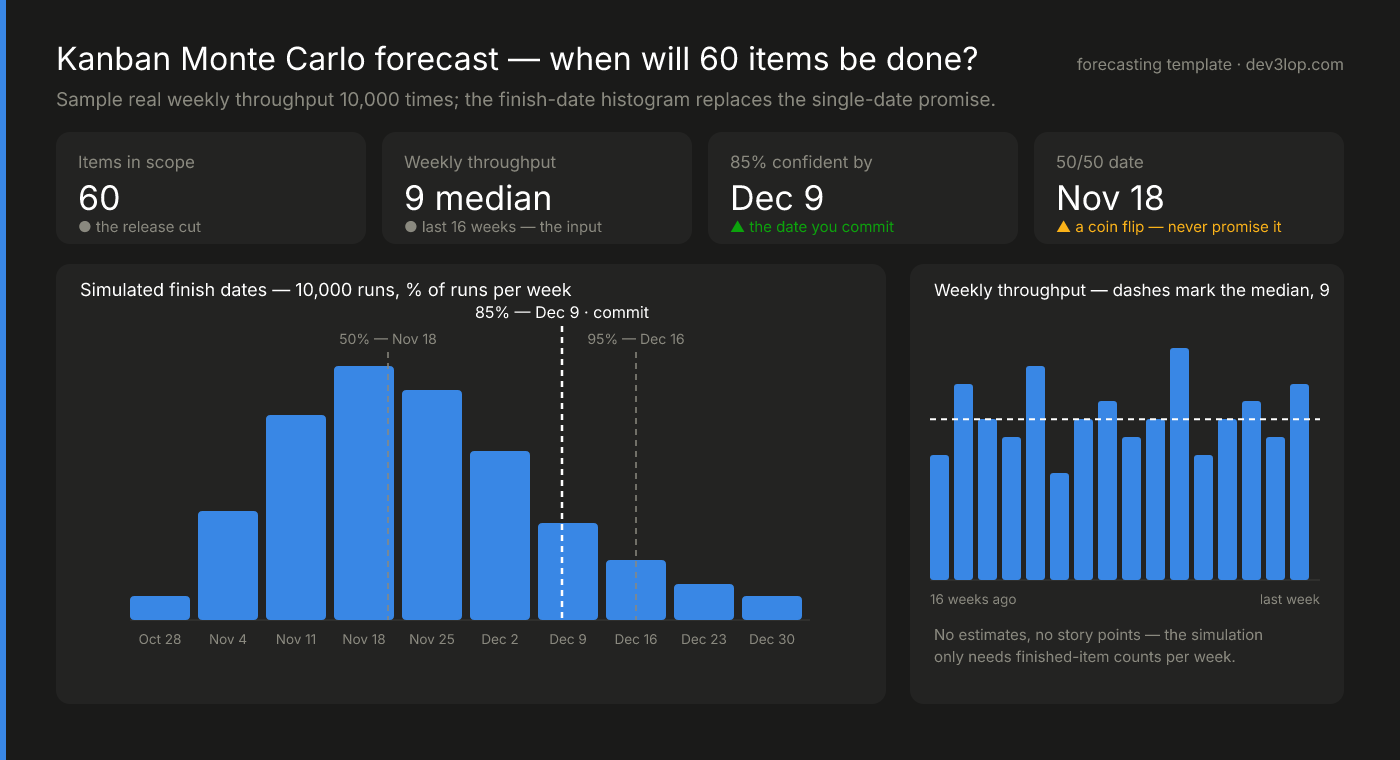This screenshot has width=1400, height=760.
Task: Click the 'Dec 30' axis label
Action: [x=772, y=639]
